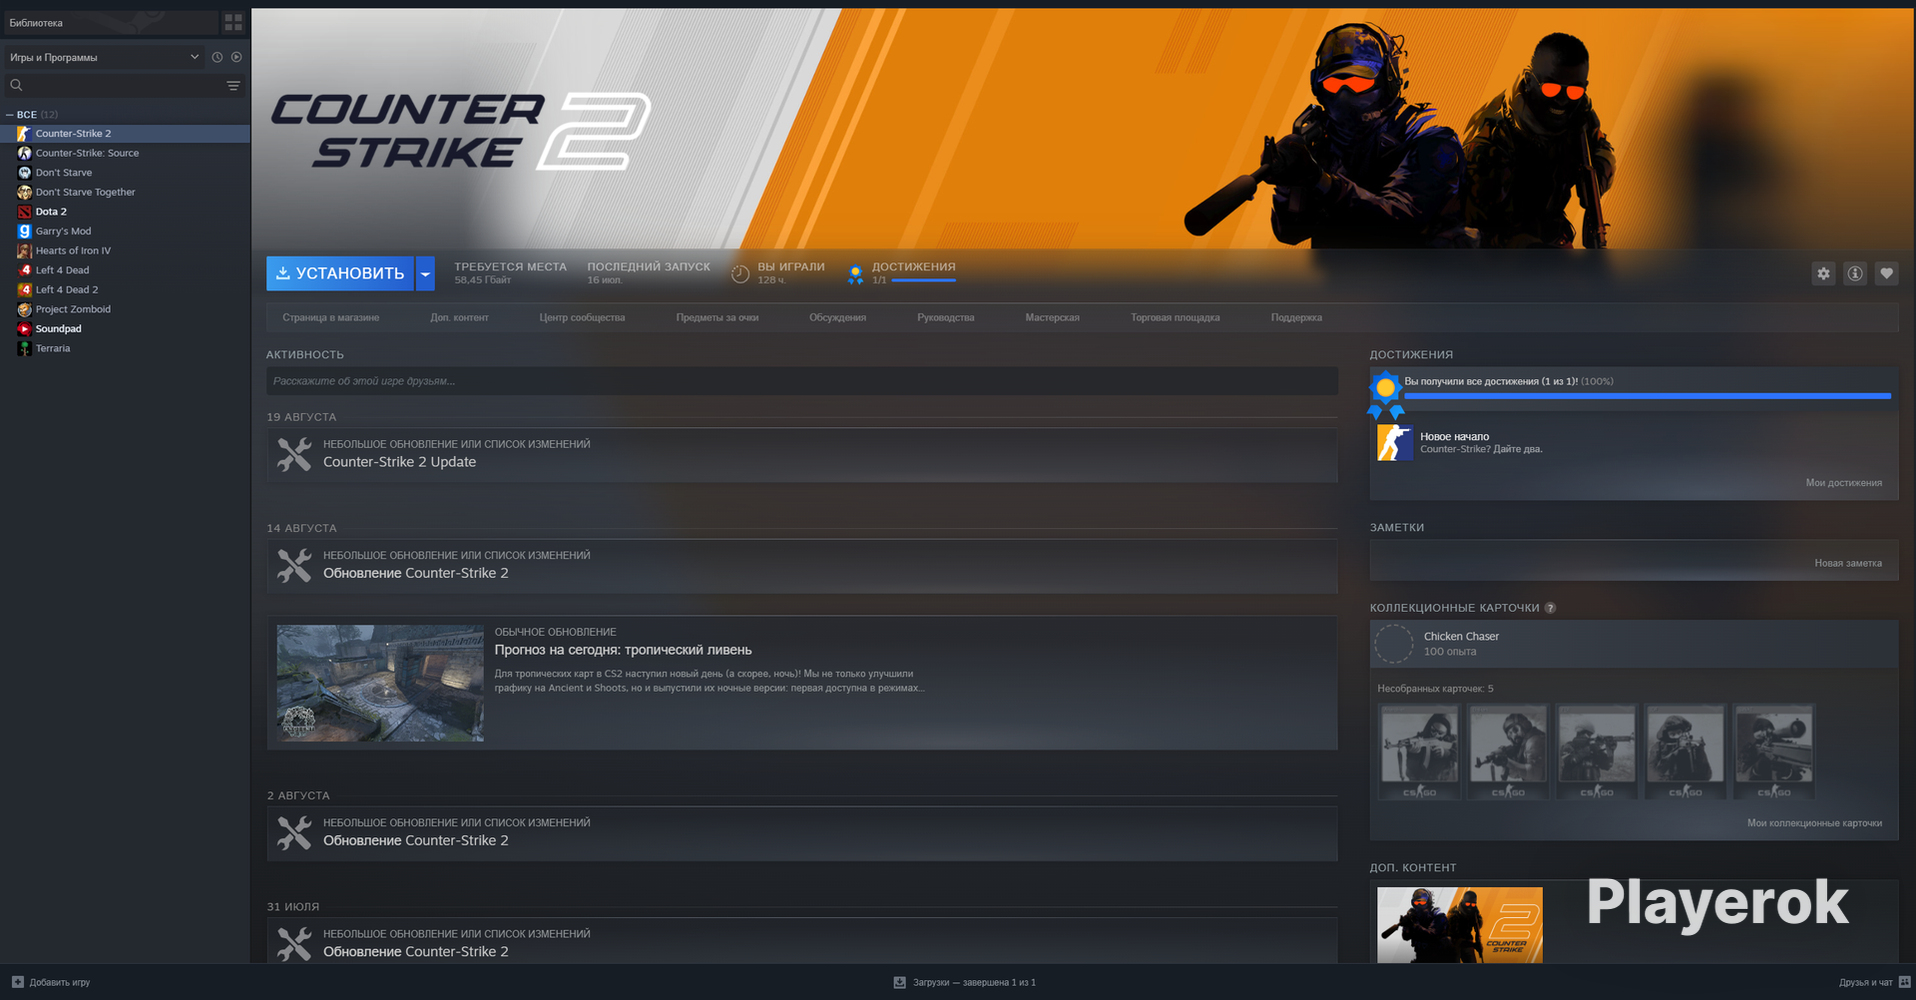This screenshot has width=1916, height=1000.
Task: Open the 'Страница в магазине' tab
Action: tap(331, 317)
